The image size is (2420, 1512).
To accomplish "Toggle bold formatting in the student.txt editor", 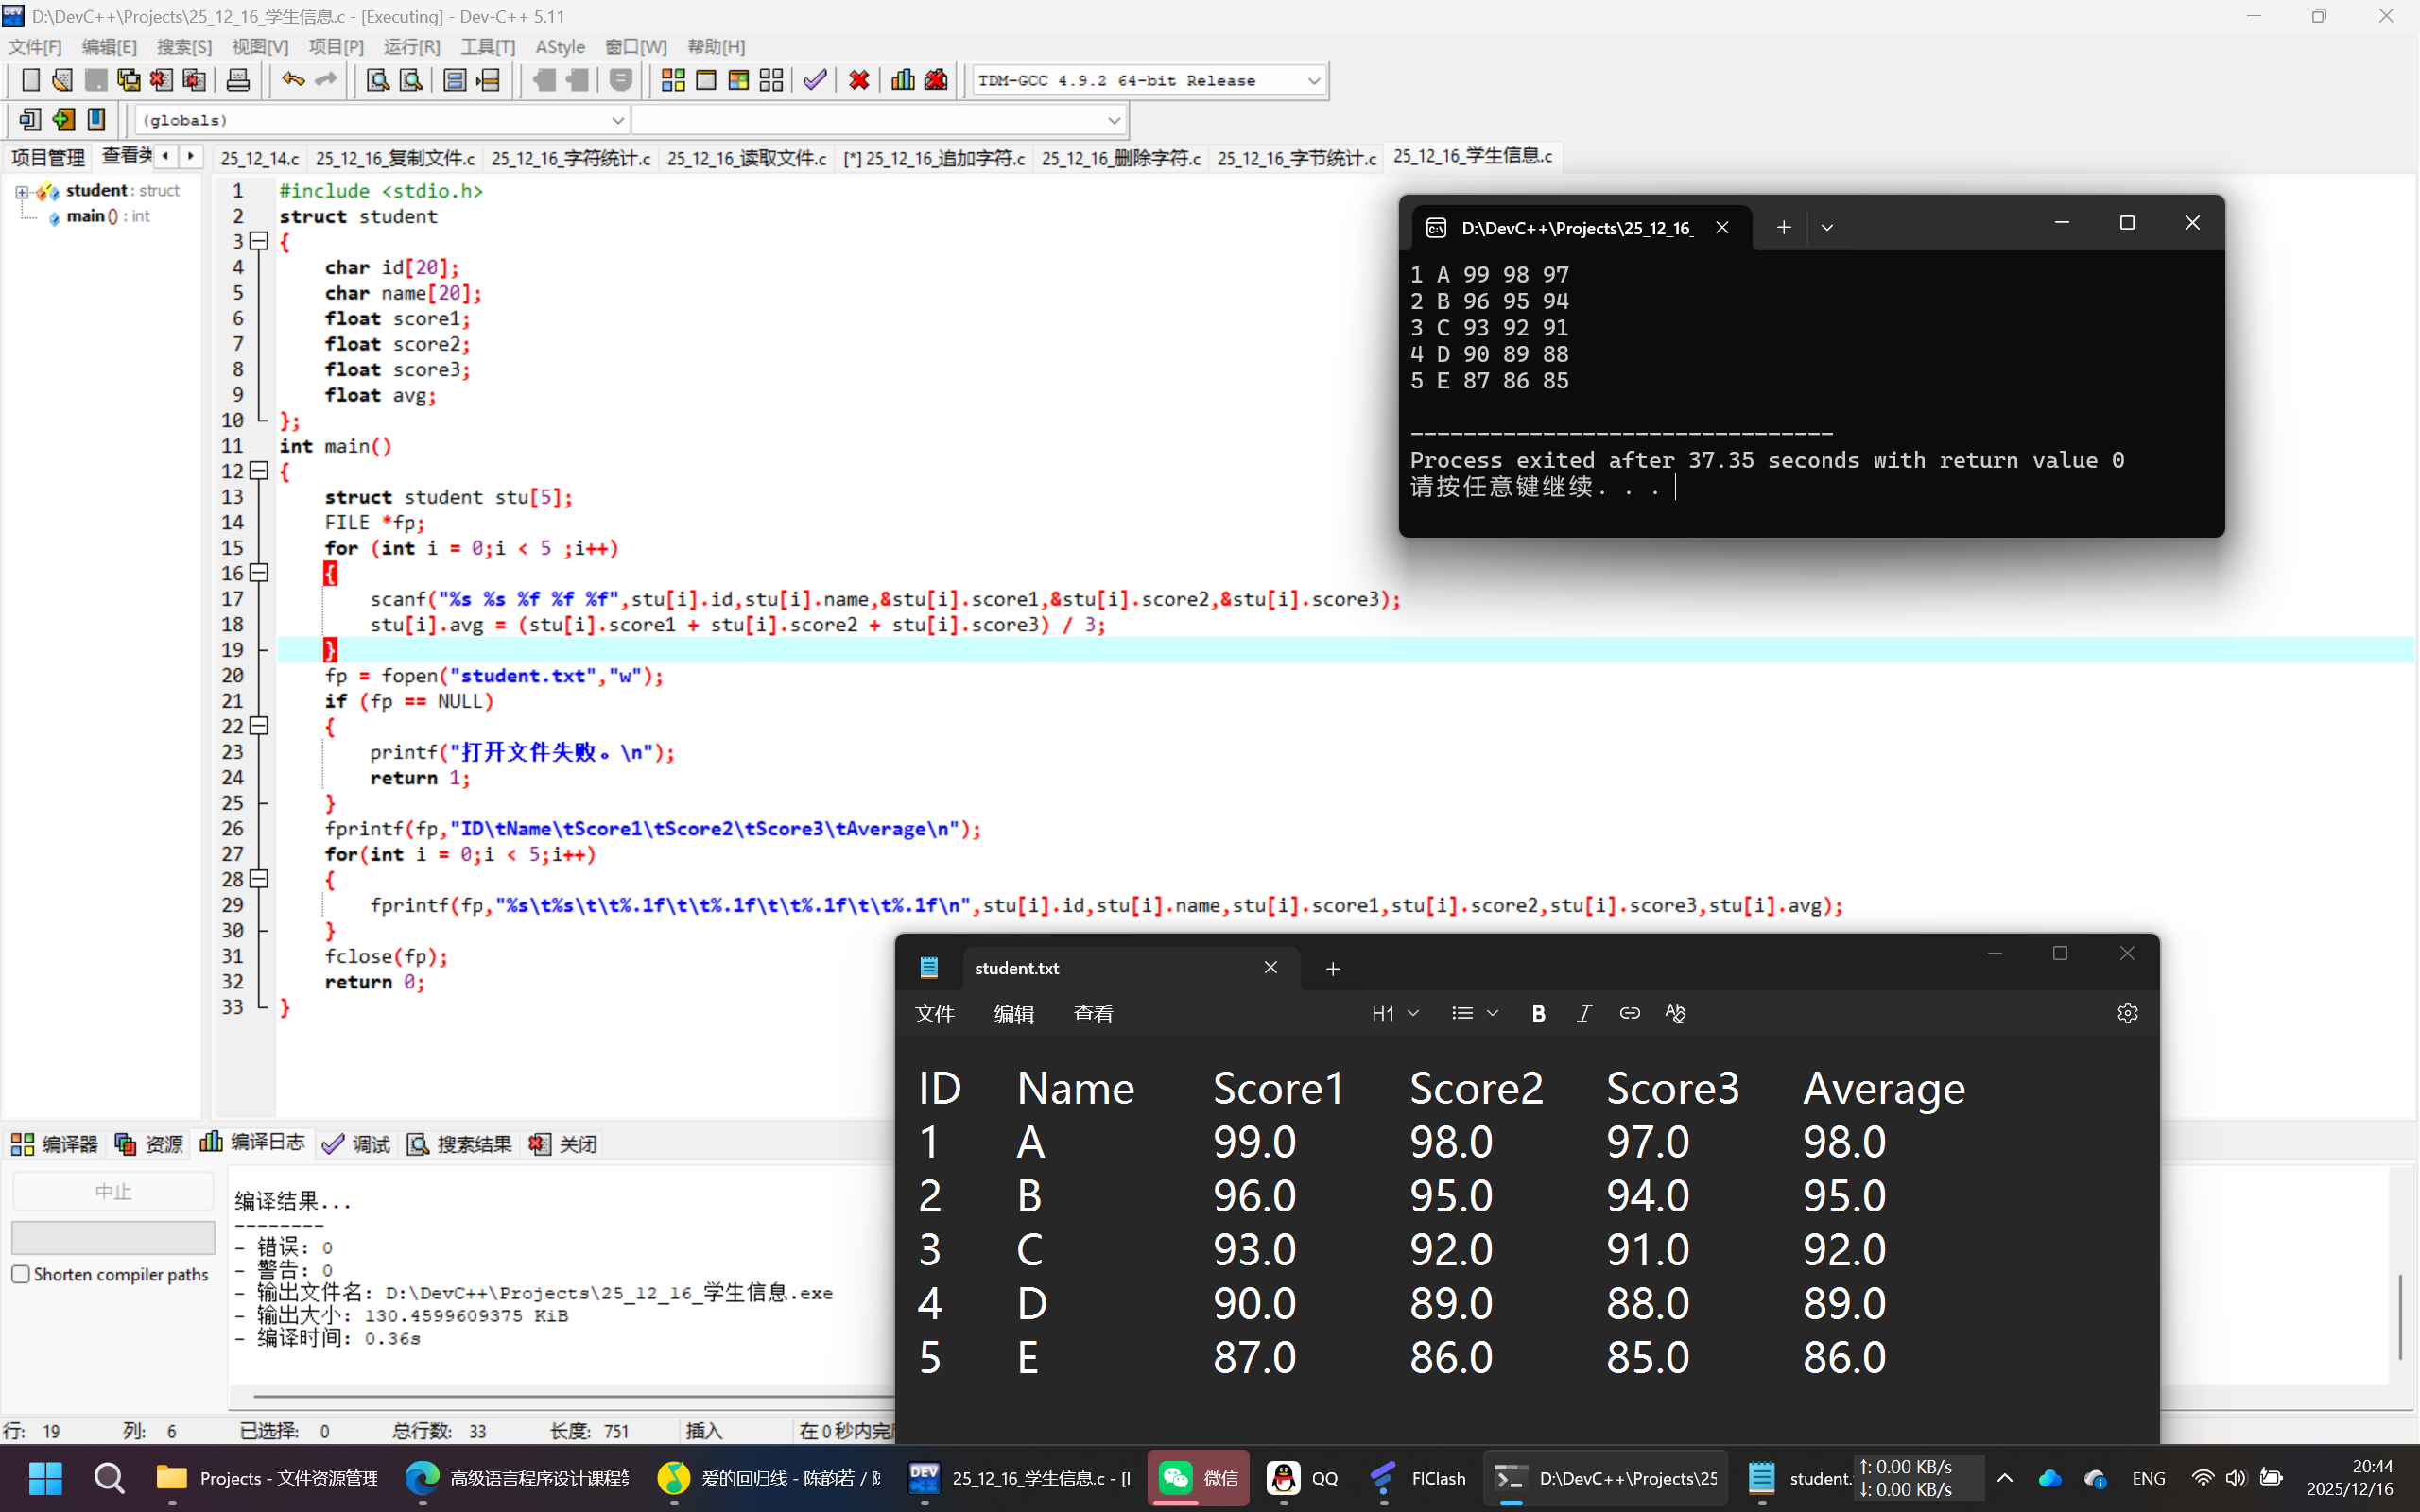I will pos(1538,1014).
